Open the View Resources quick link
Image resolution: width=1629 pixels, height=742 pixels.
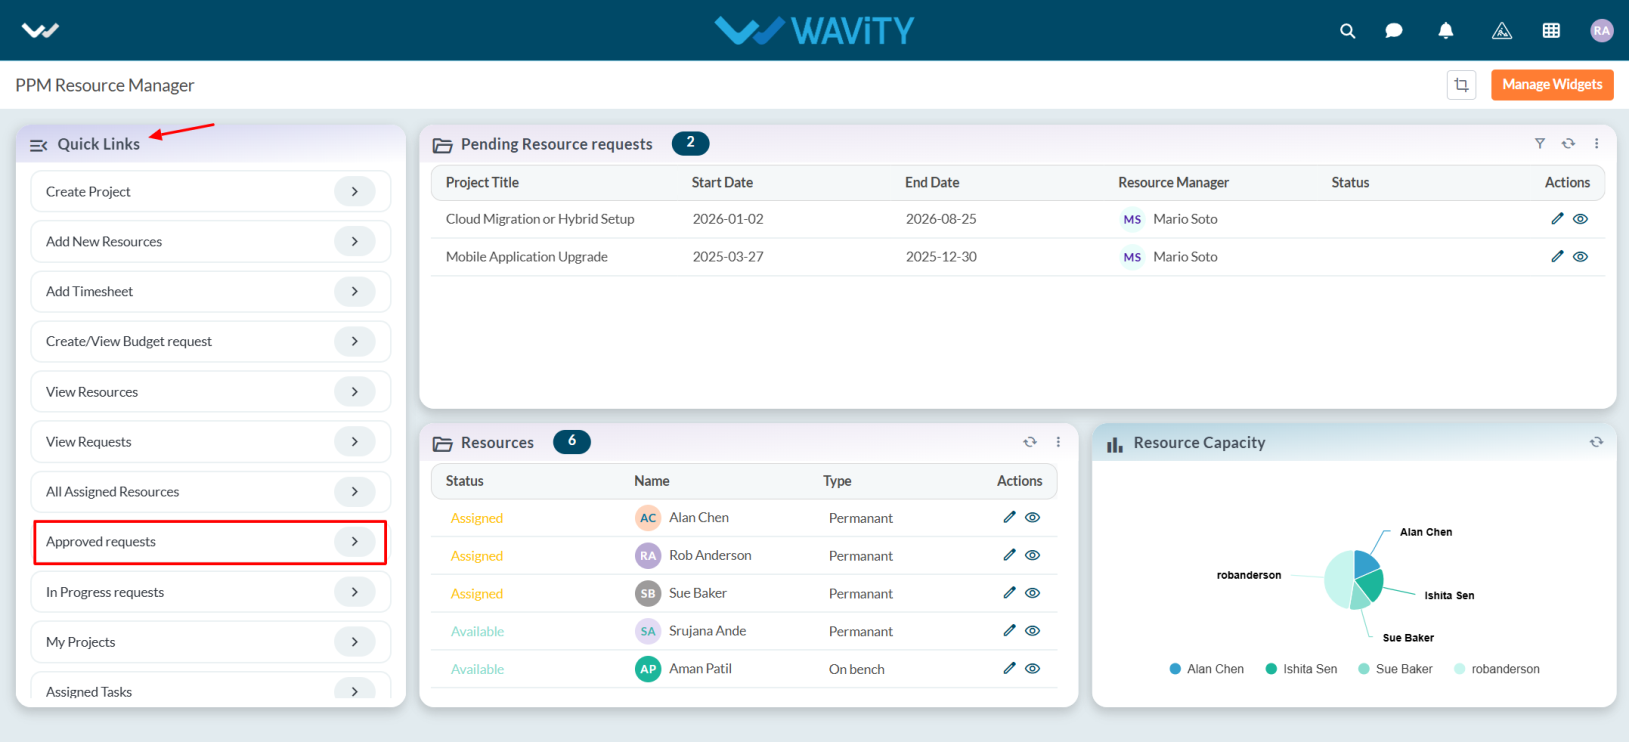pos(211,391)
